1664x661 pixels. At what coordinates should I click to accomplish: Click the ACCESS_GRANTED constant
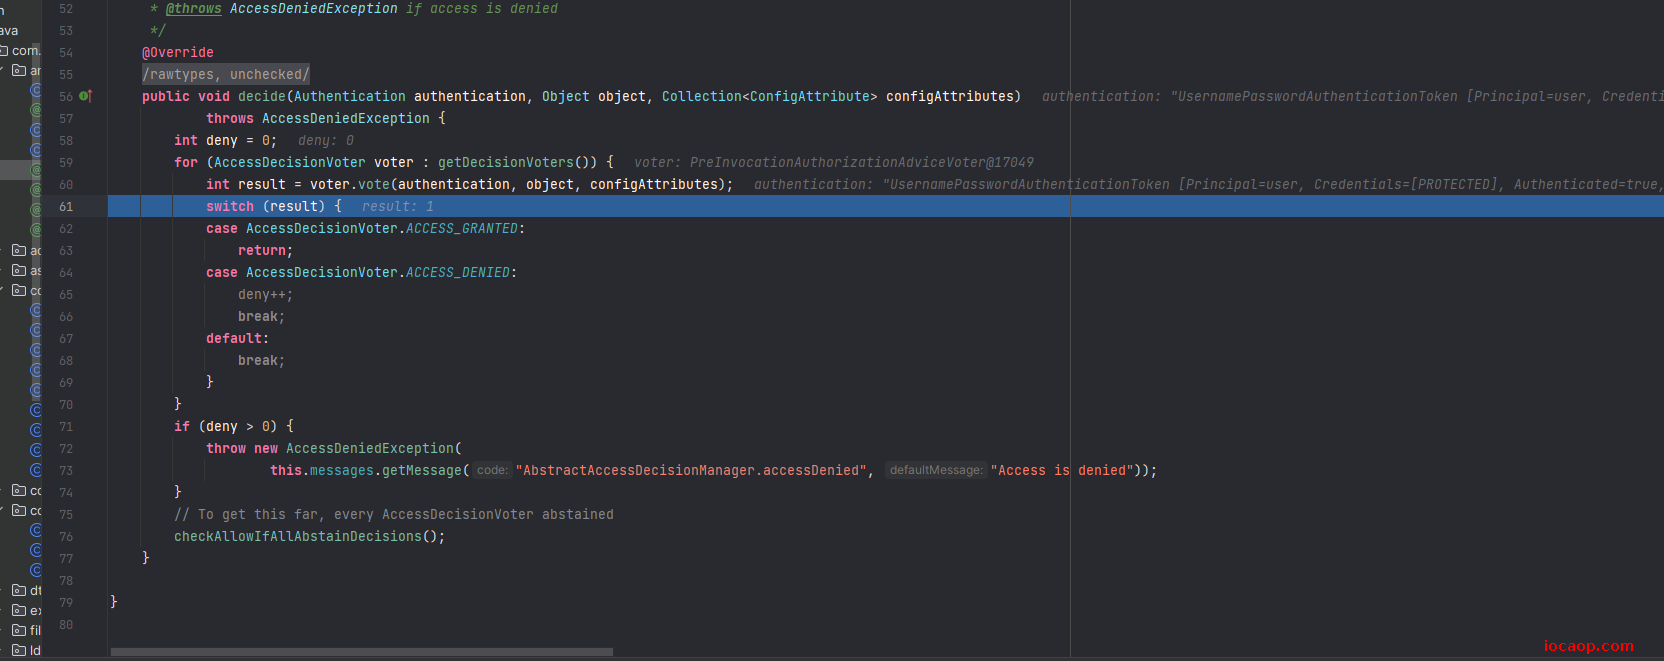pos(462,228)
